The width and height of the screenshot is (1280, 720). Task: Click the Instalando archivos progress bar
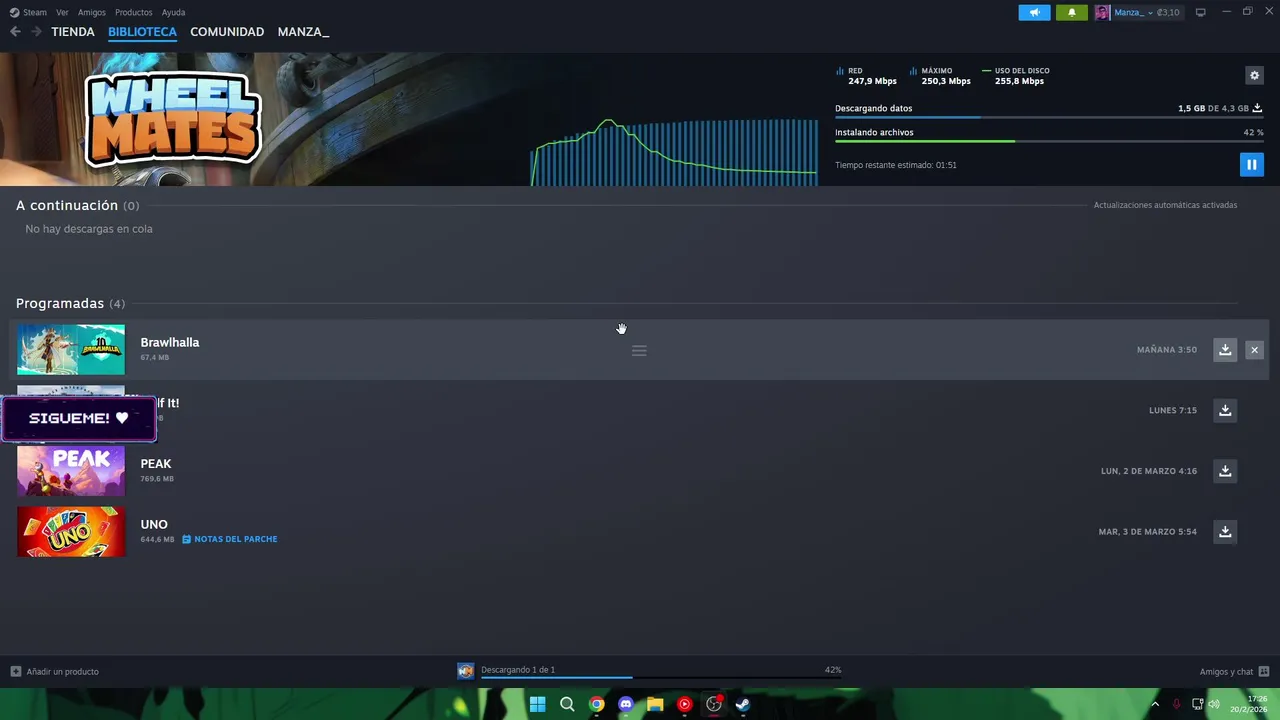tap(1049, 141)
